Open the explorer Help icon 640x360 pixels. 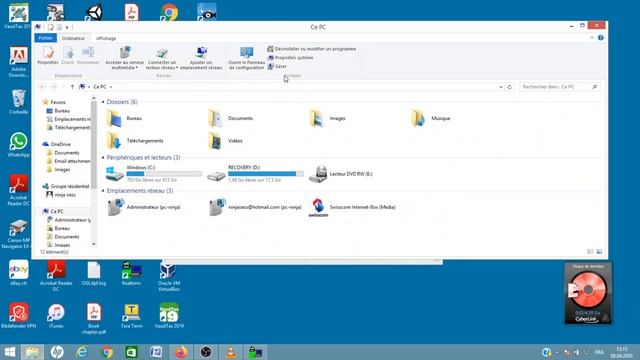600,38
